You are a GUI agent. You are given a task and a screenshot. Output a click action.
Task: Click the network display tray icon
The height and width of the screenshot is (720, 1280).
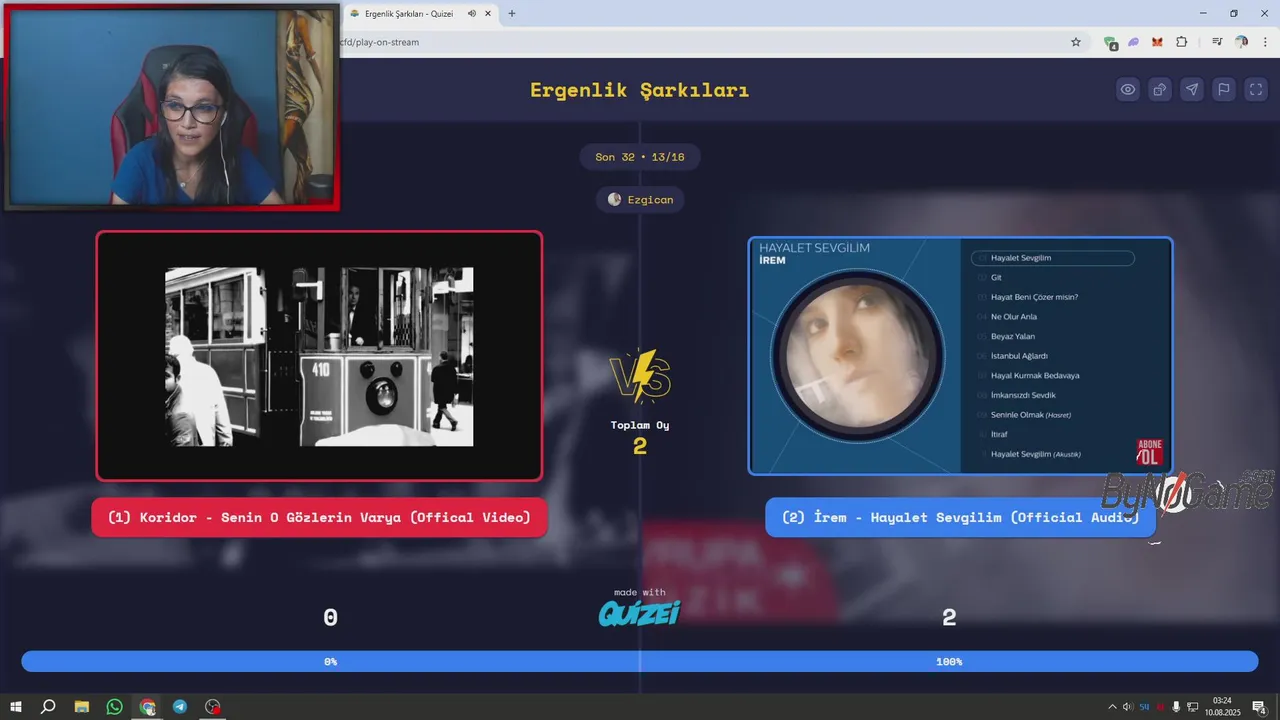click(1192, 707)
